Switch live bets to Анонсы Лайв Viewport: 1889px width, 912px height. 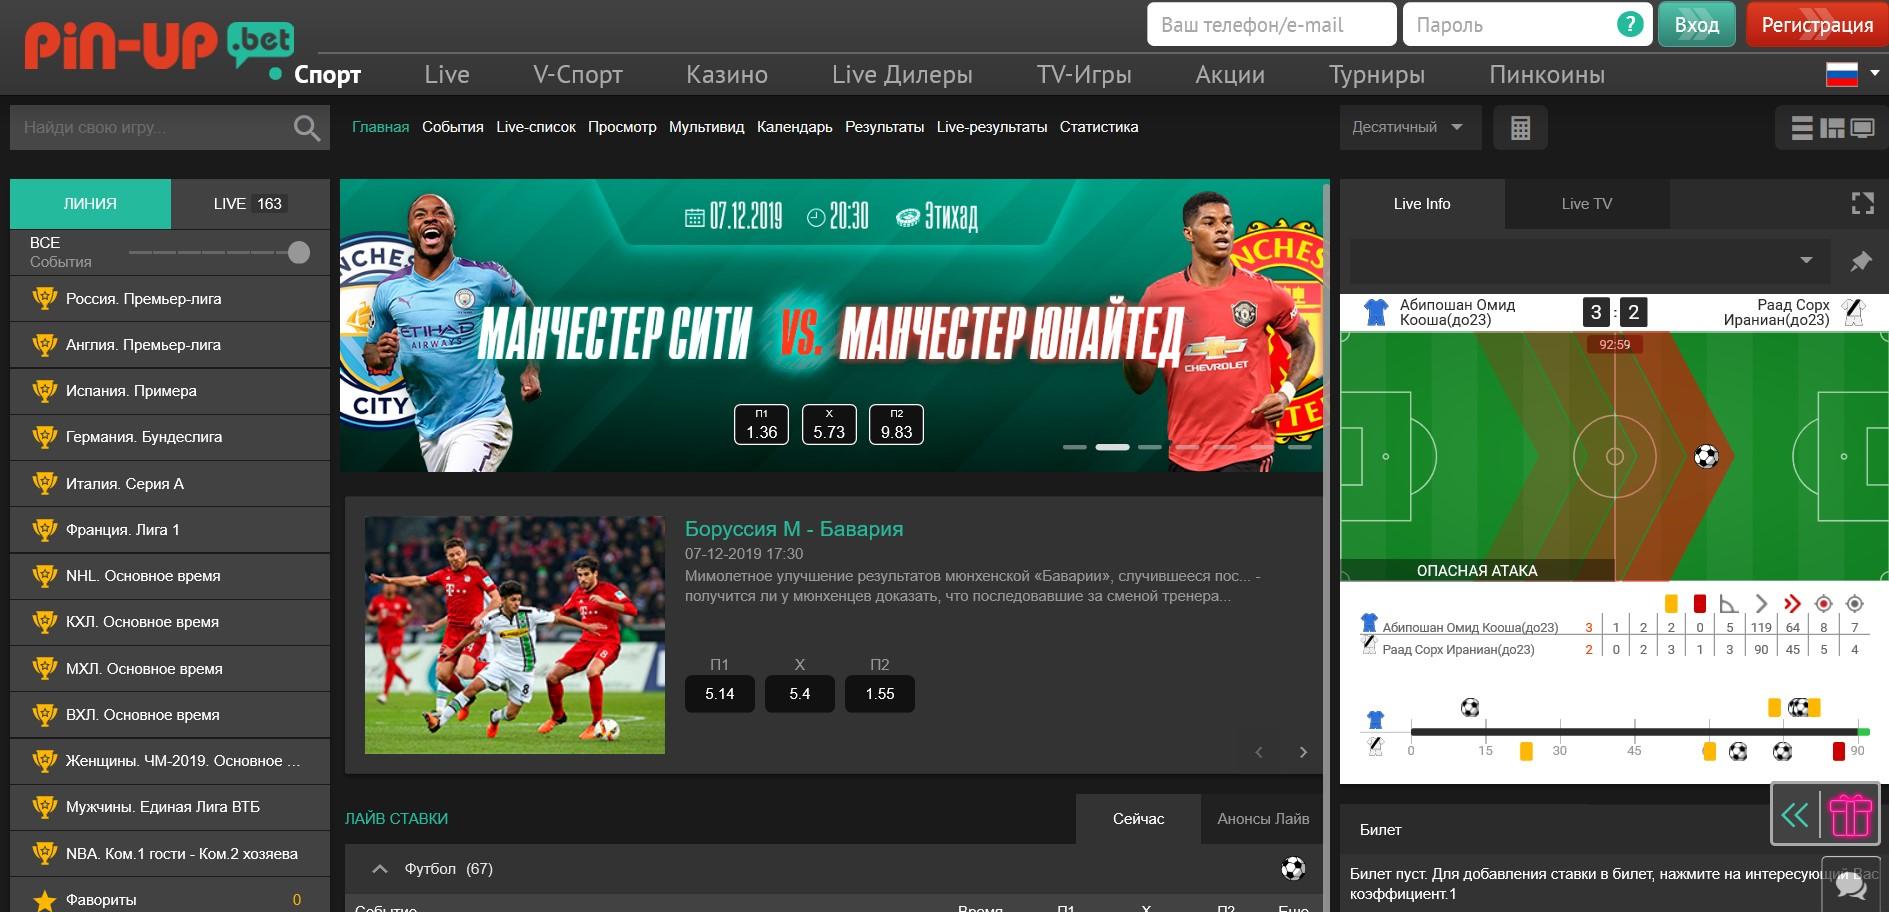[x=1262, y=819]
